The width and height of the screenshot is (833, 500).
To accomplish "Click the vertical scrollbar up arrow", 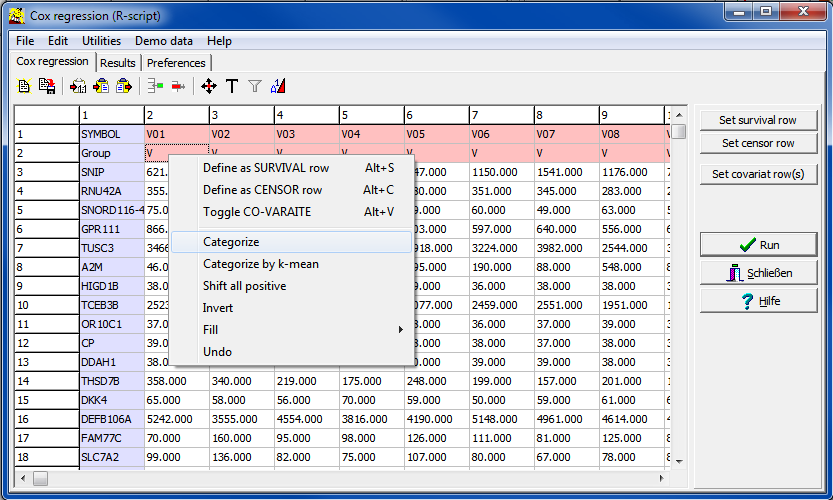I will pos(678,115).
